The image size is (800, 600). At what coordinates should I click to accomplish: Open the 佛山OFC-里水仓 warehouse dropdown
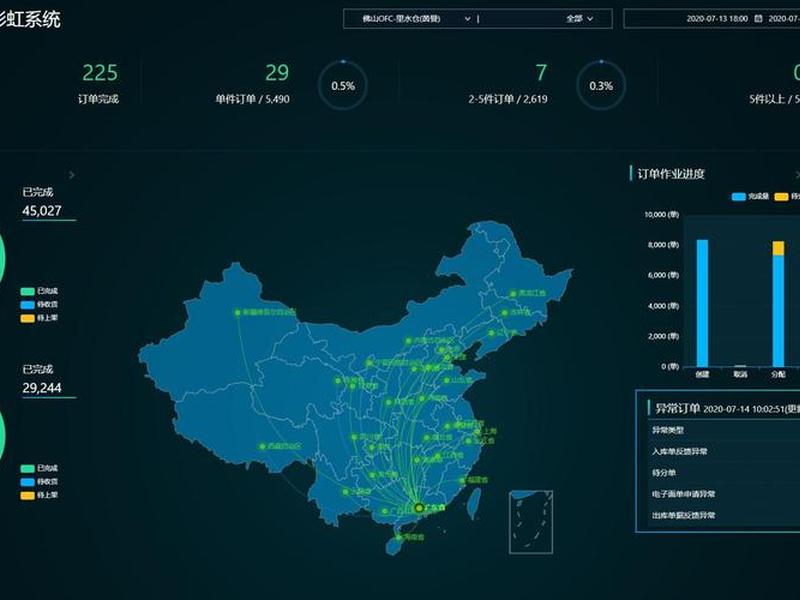[416, 19]
